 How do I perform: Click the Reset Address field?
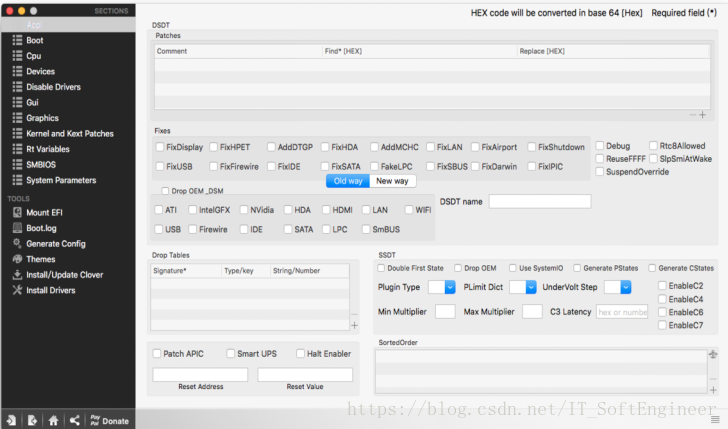200,375
